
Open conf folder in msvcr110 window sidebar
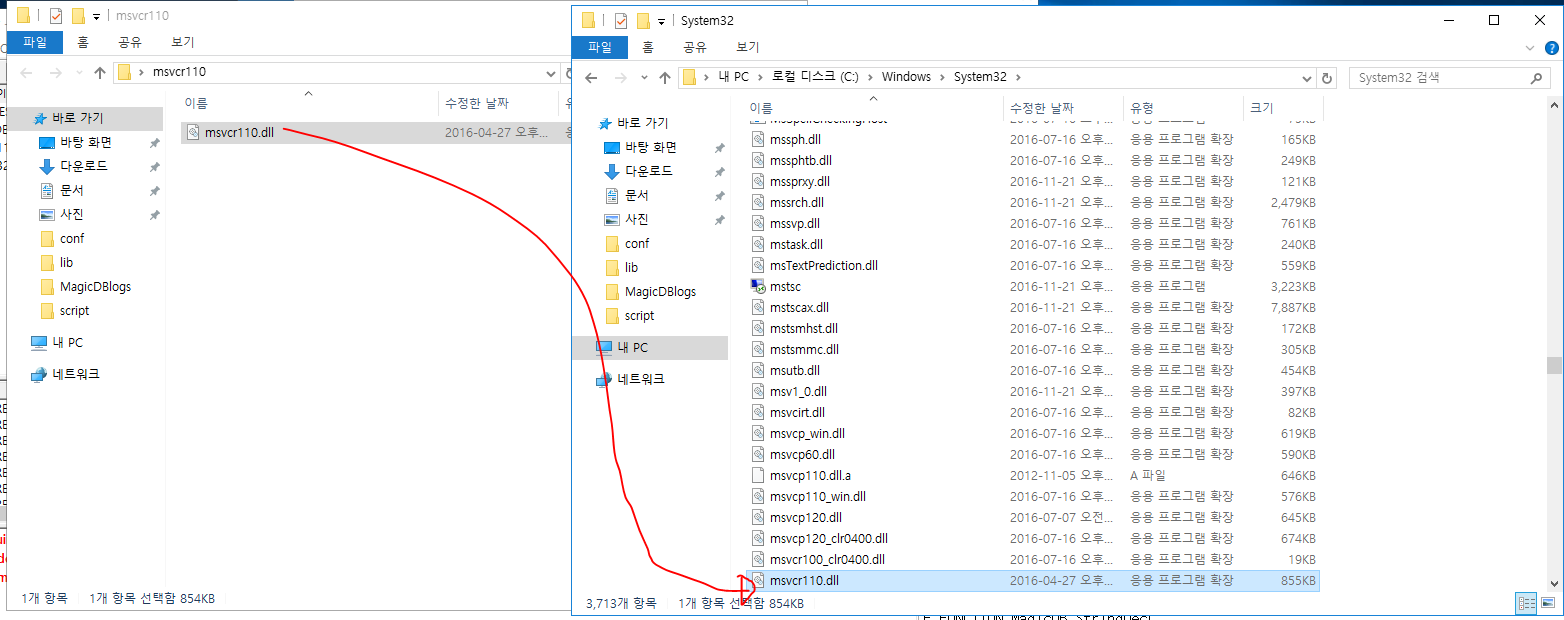point(71,238)
